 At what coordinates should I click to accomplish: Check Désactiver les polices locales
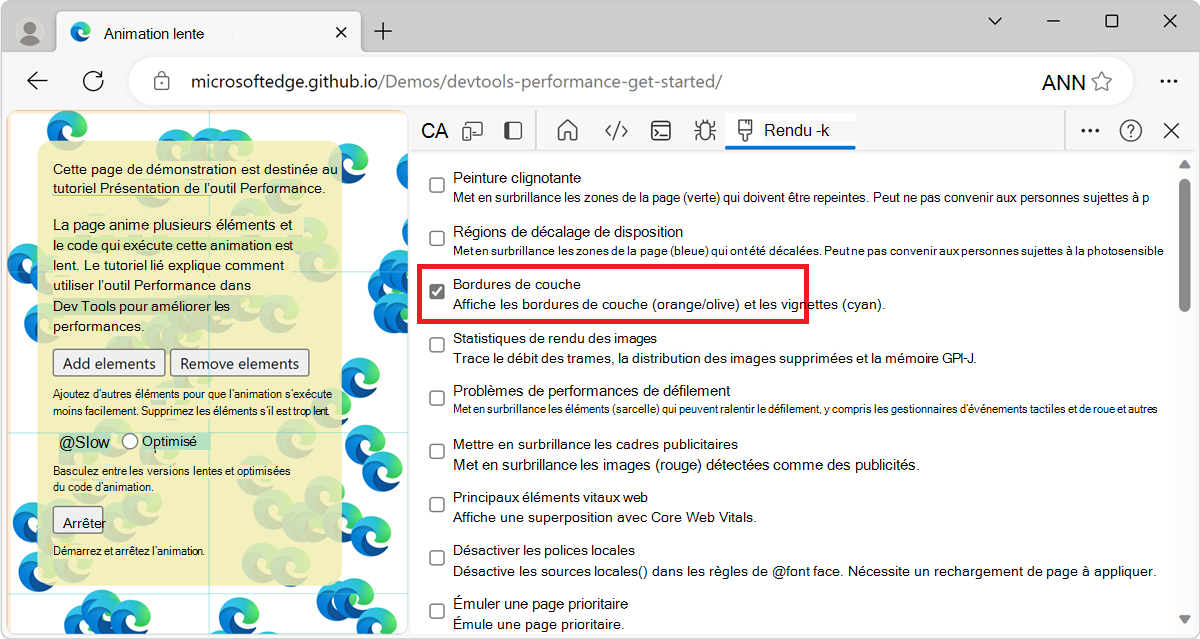(437, 558)
